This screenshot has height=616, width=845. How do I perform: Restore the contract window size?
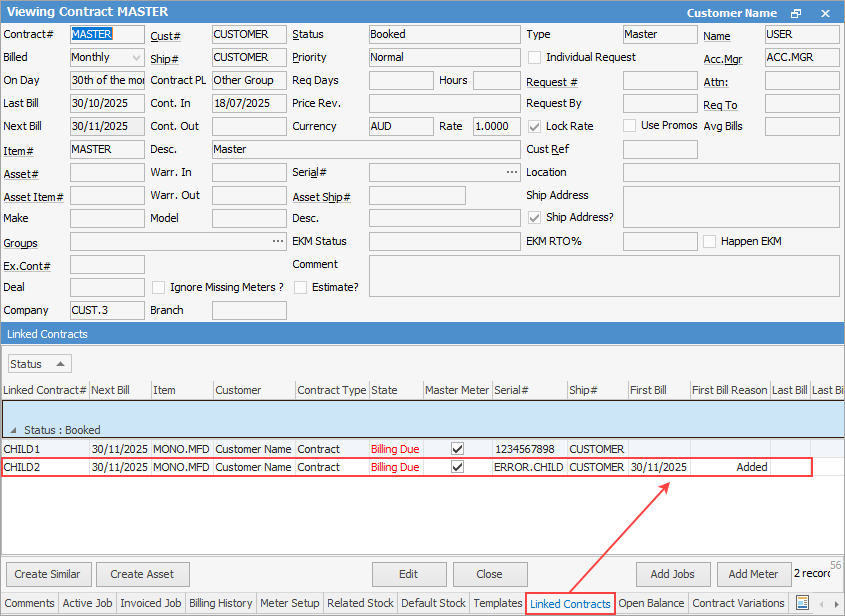coord(796,13)
